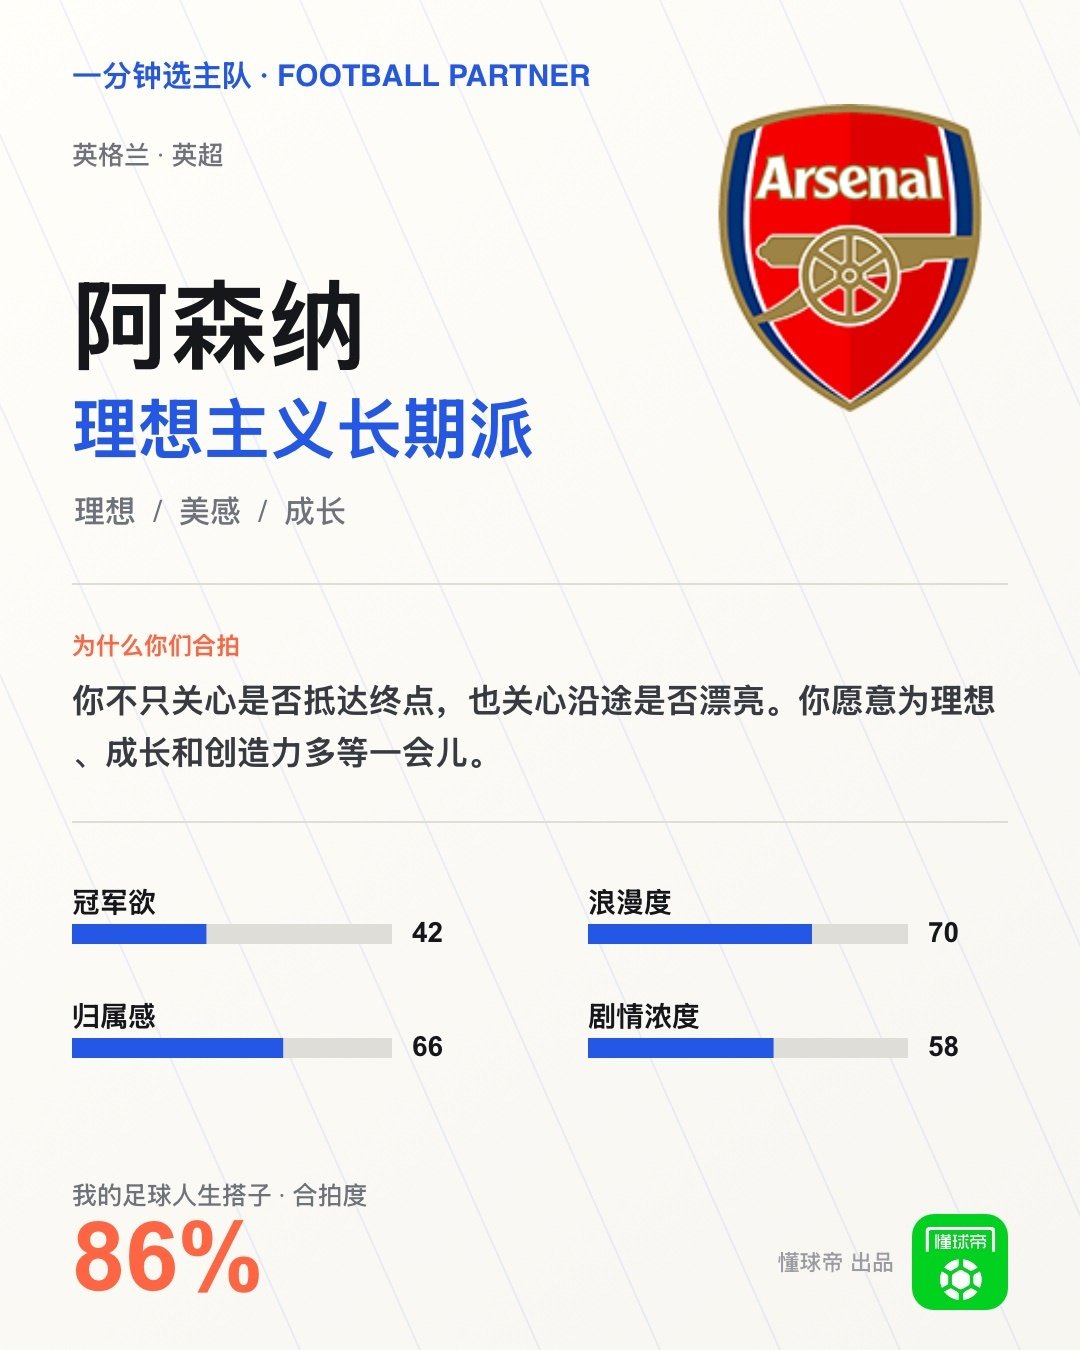Click the 阿森纳 team name heading

pyautogui.click(x=218, y=327)
